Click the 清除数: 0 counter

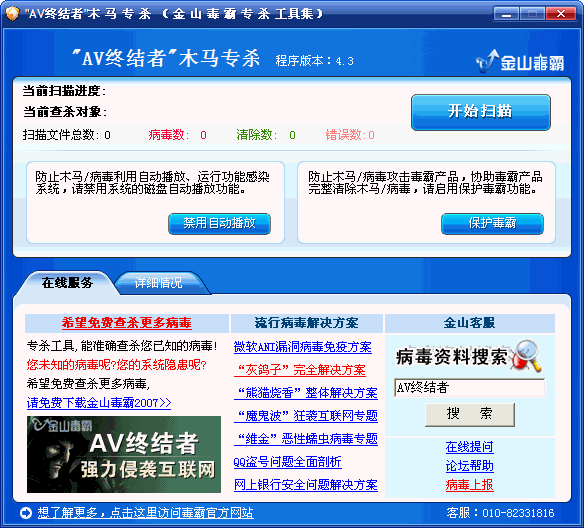pyautogui.click(x=266, y=135)
